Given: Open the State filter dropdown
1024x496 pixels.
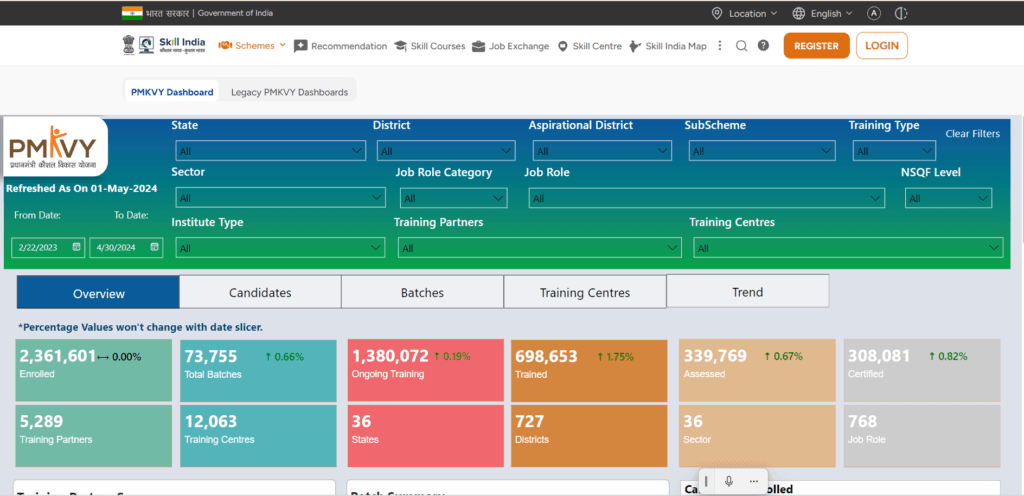Looking at the screenshot, I should click(270, 151).
